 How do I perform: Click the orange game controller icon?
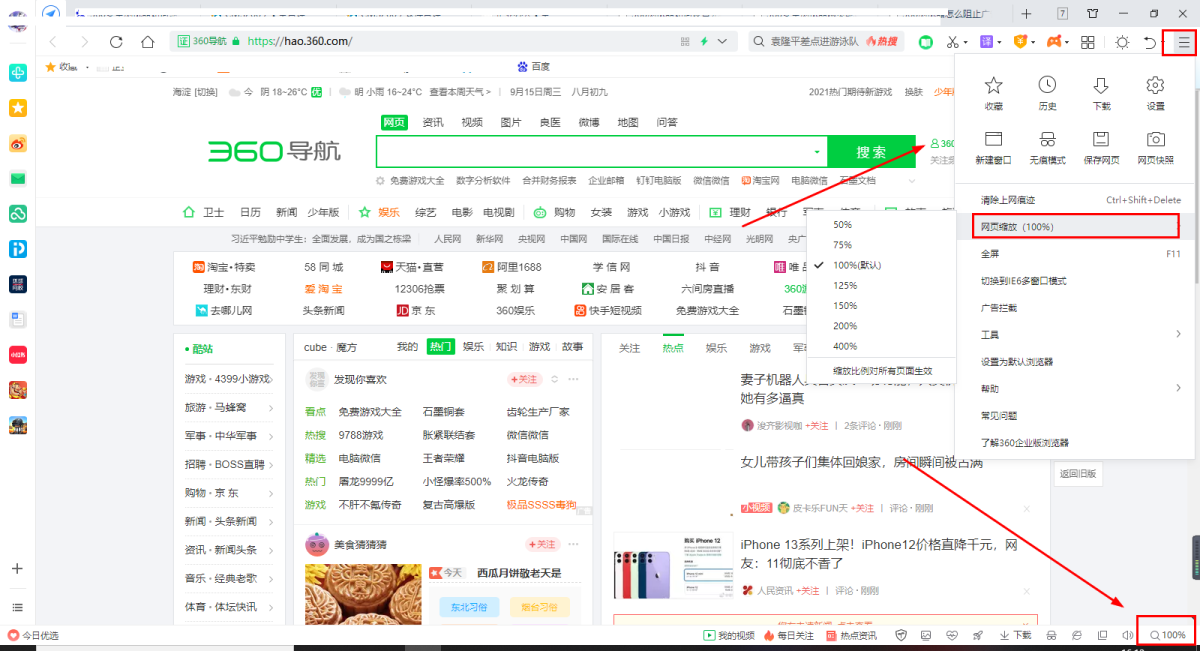(1053, 42)
